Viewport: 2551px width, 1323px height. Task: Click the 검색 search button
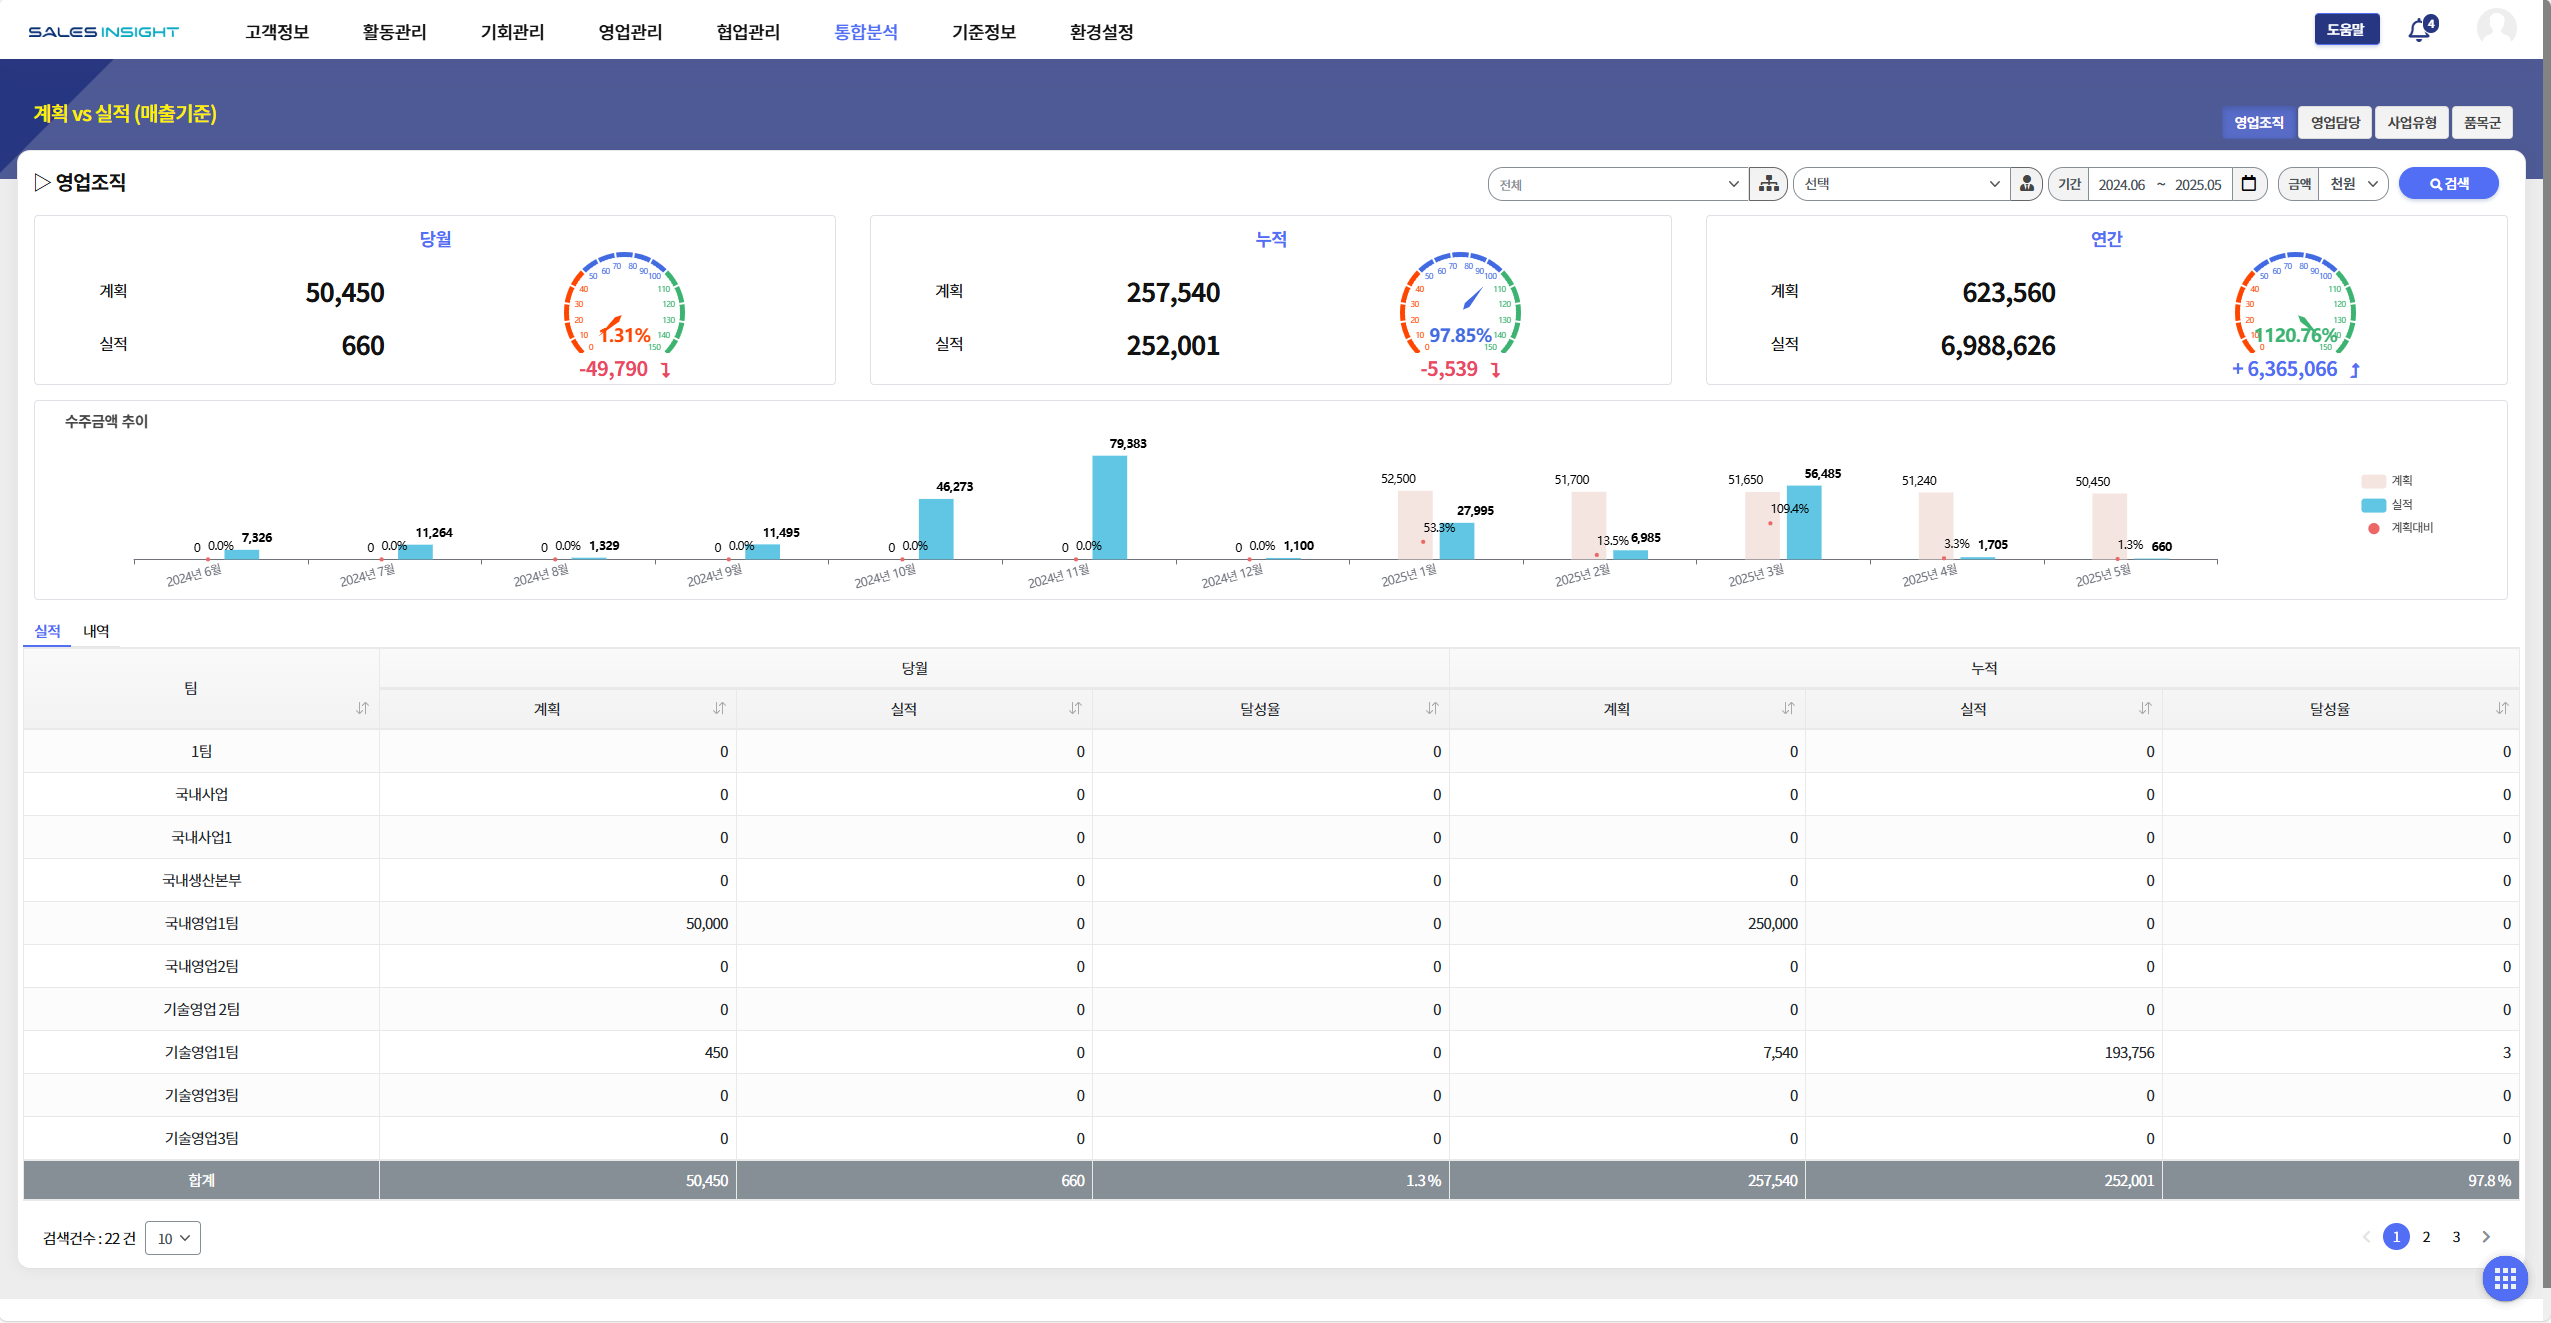(x=2449, y=184)
